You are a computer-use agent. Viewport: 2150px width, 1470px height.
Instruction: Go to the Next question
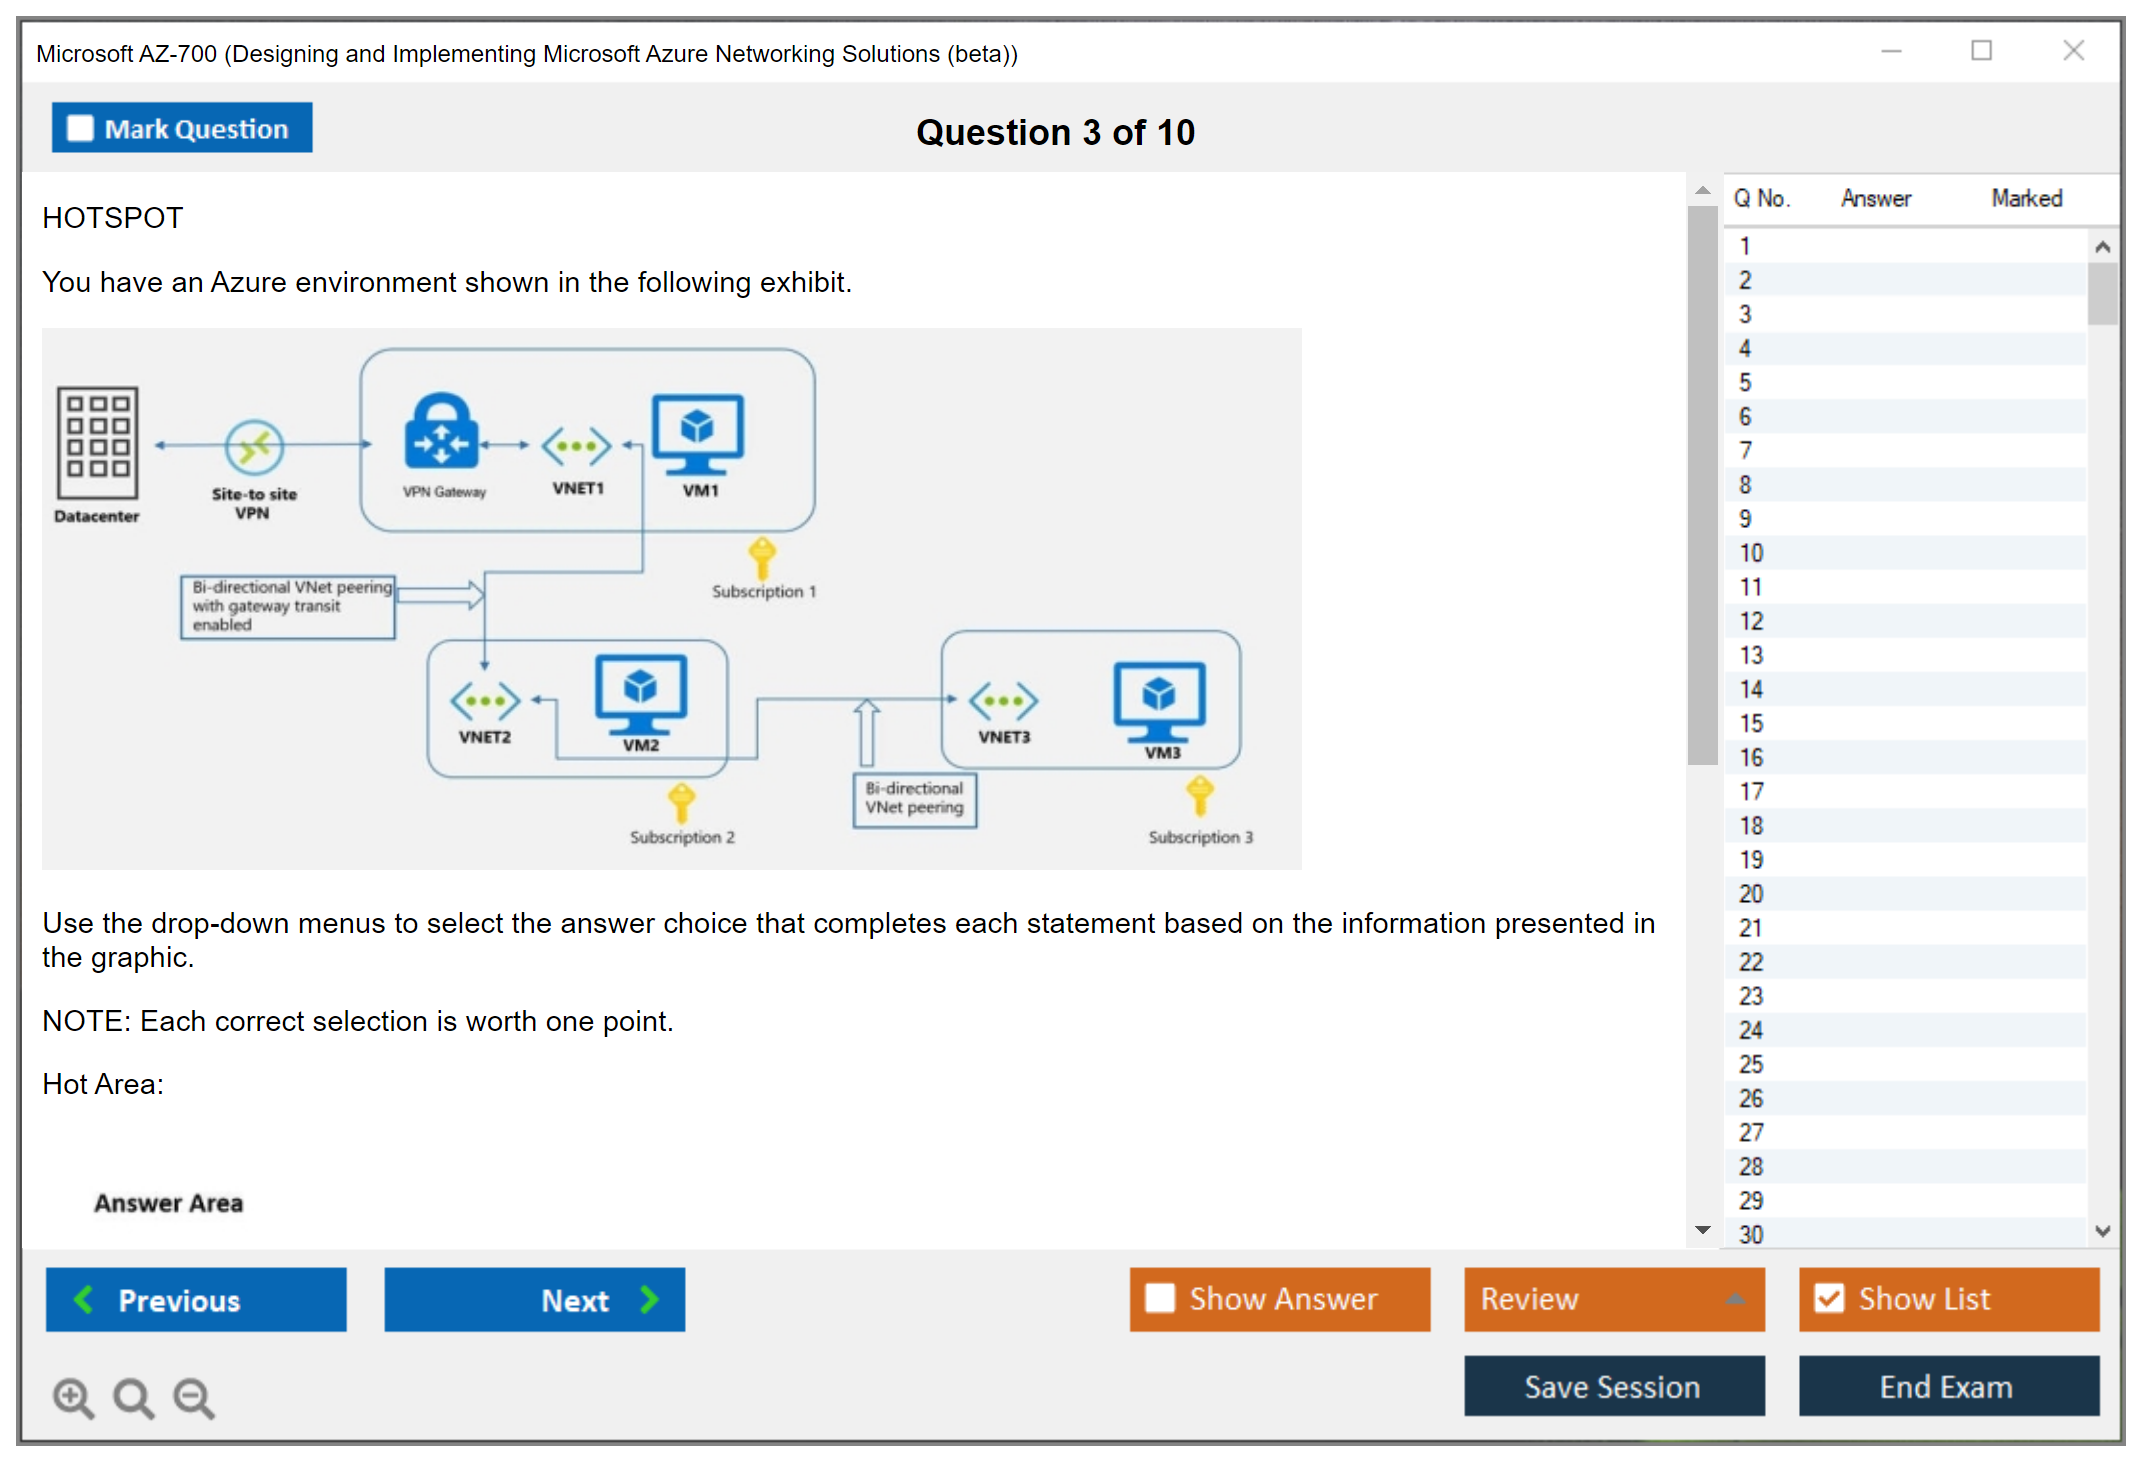pos(535,1299)
